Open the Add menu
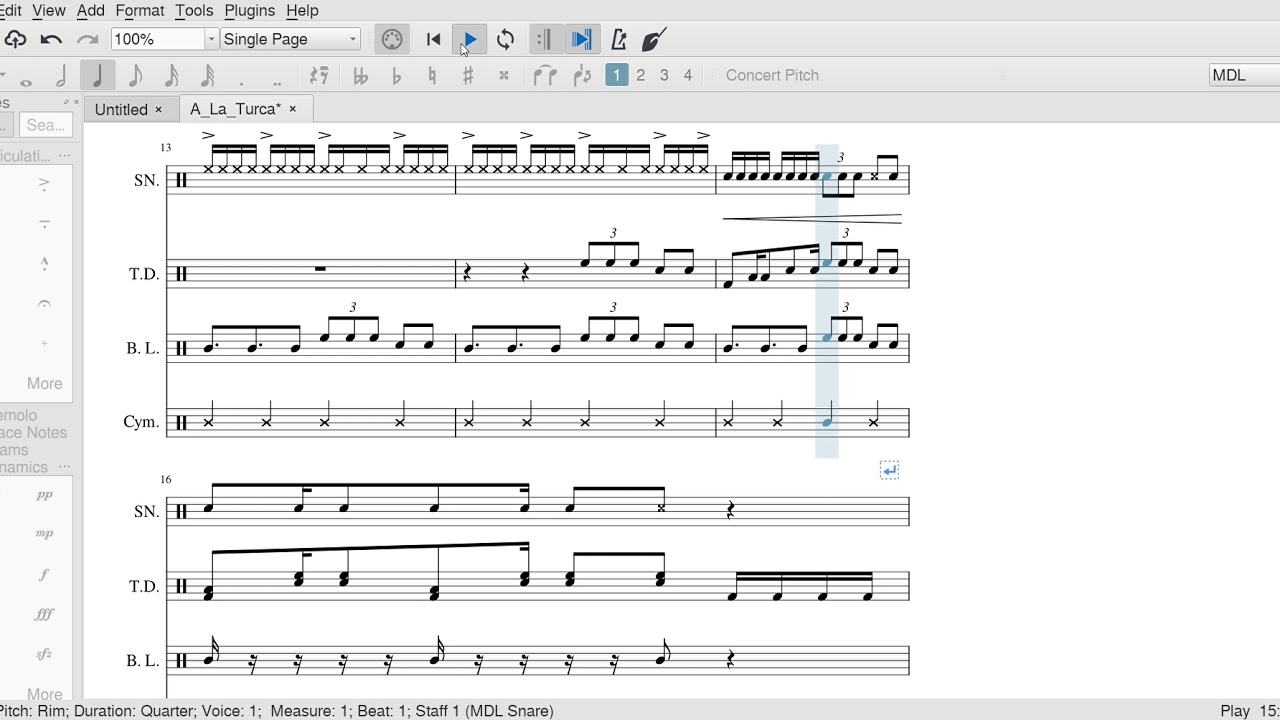Screen dimensions: 1280x720 [90, 10]
